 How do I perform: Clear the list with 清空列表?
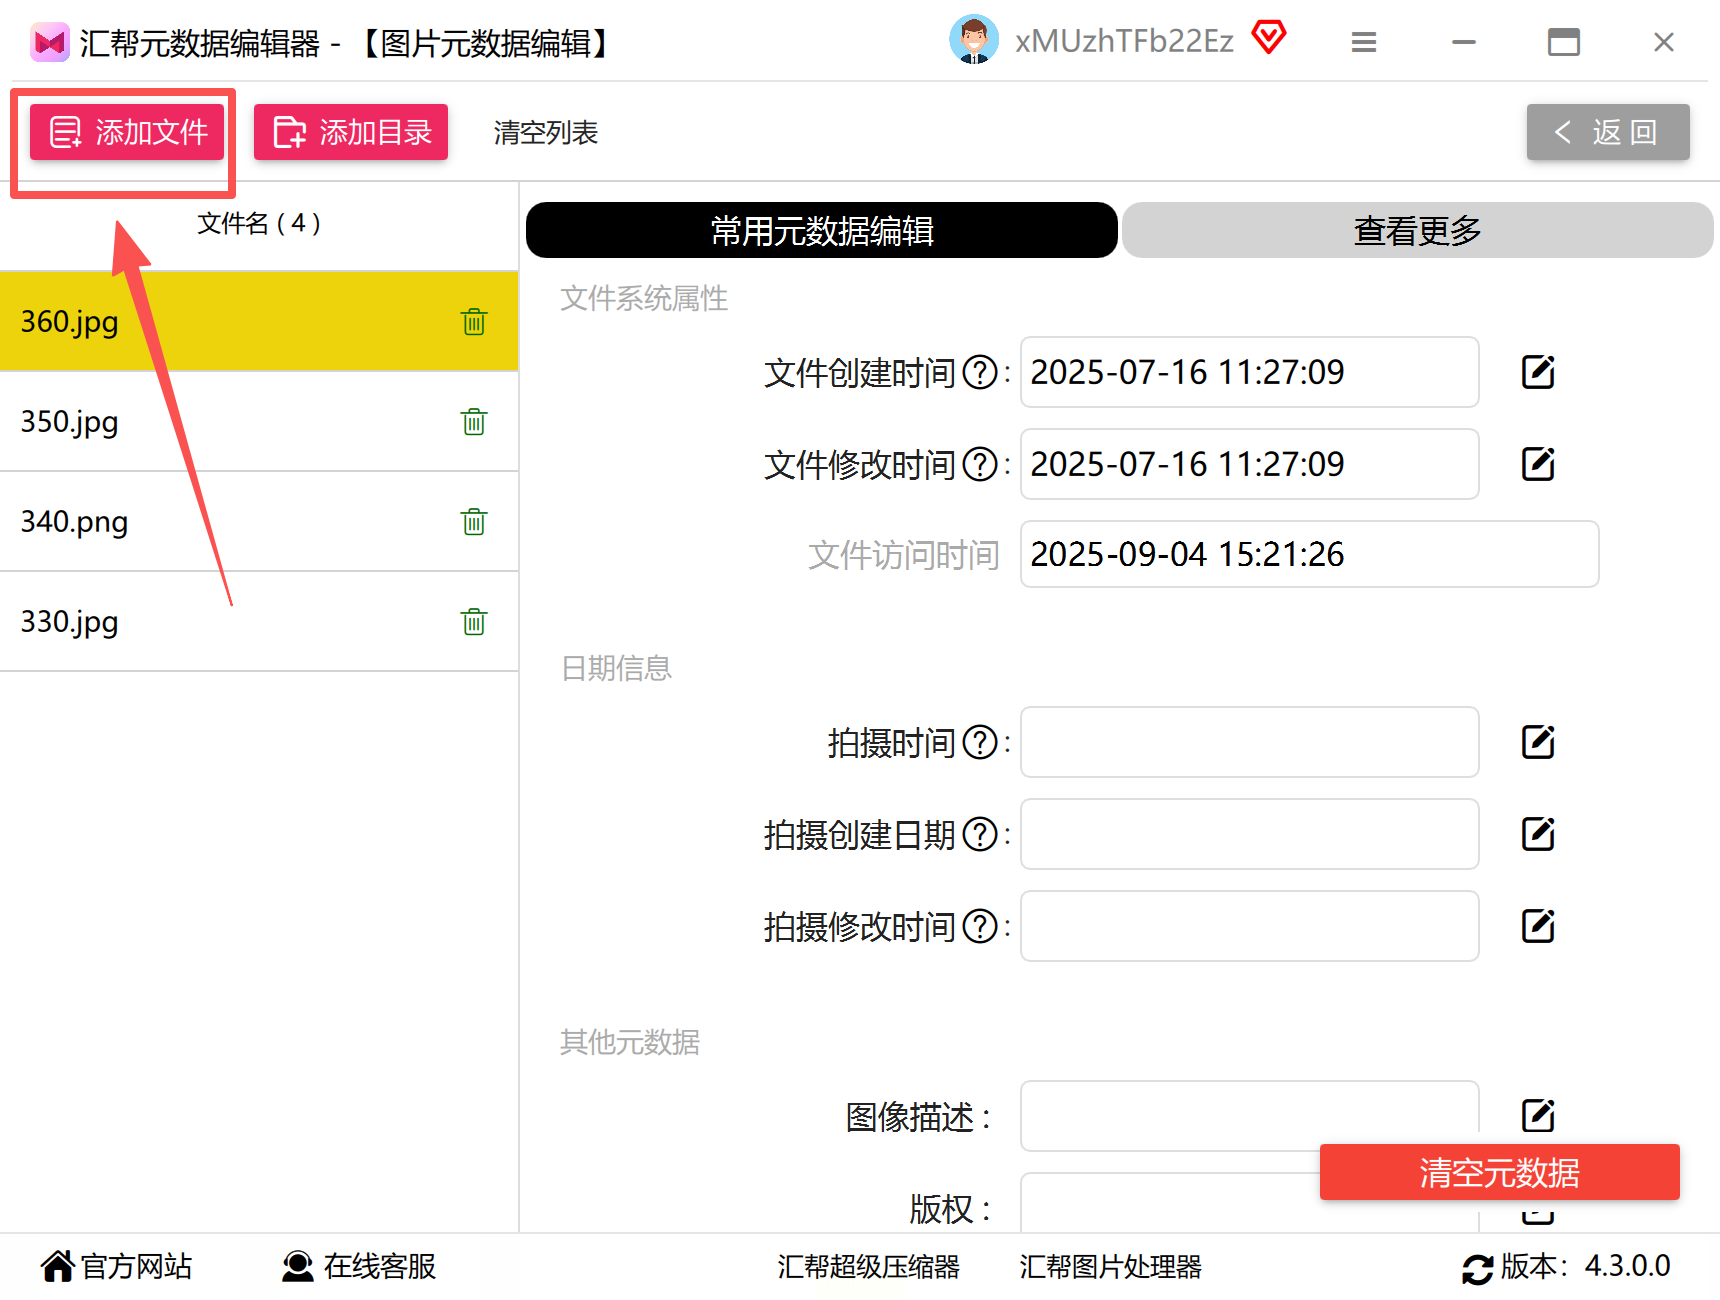(546, 132)
